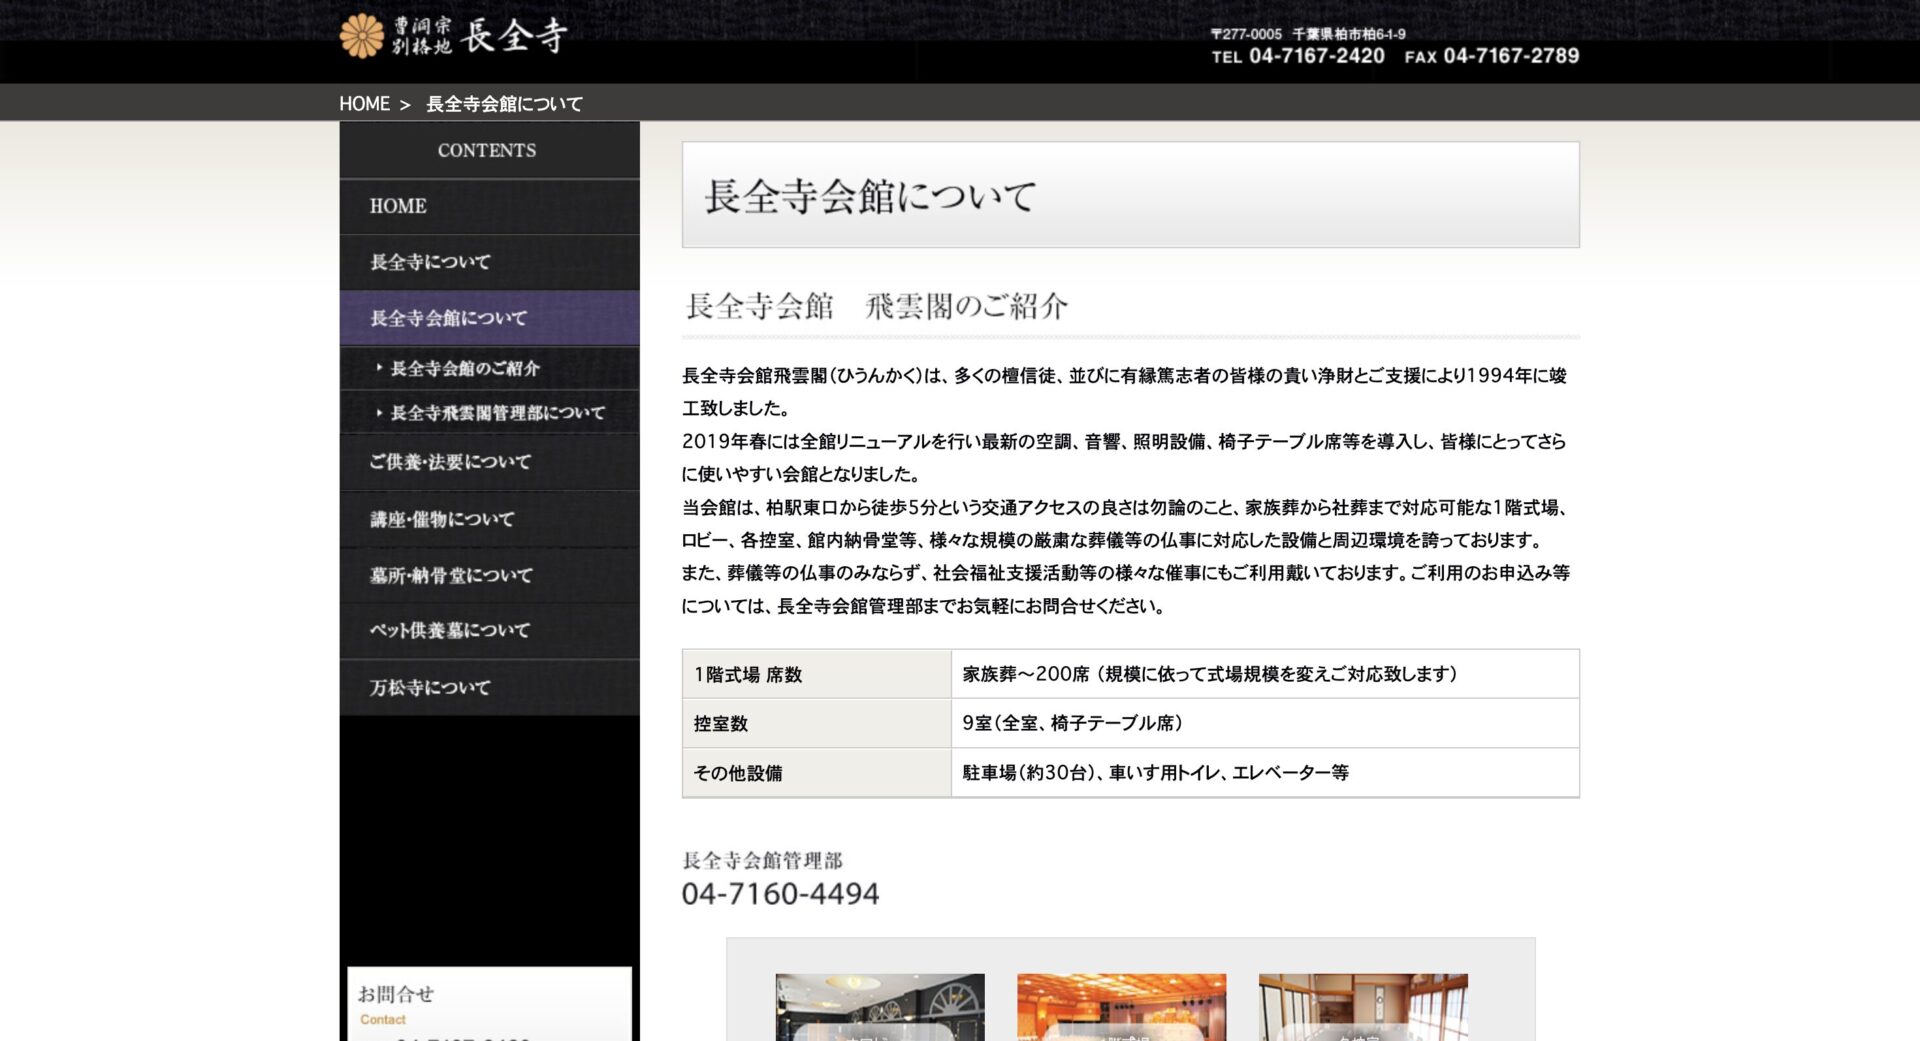Image resolution: width=1920 pixels, height=1041 pixels.
Task: Click the 長全寺会館管理部 label
Action: pos(762,860)
